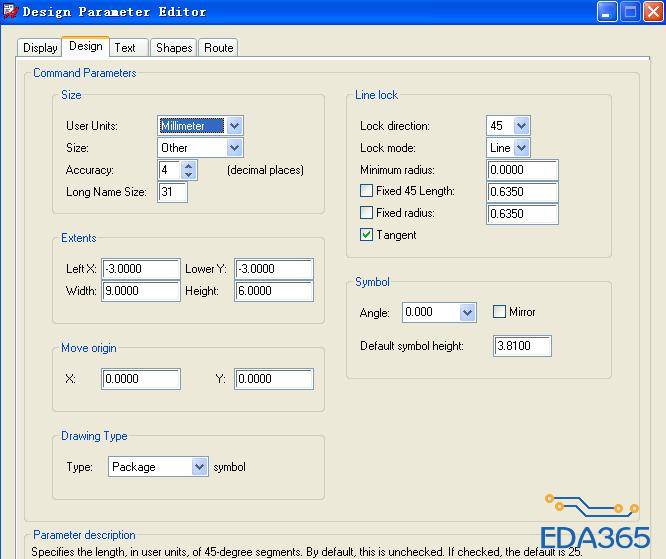Go to the Route tab

click(218, 48)
